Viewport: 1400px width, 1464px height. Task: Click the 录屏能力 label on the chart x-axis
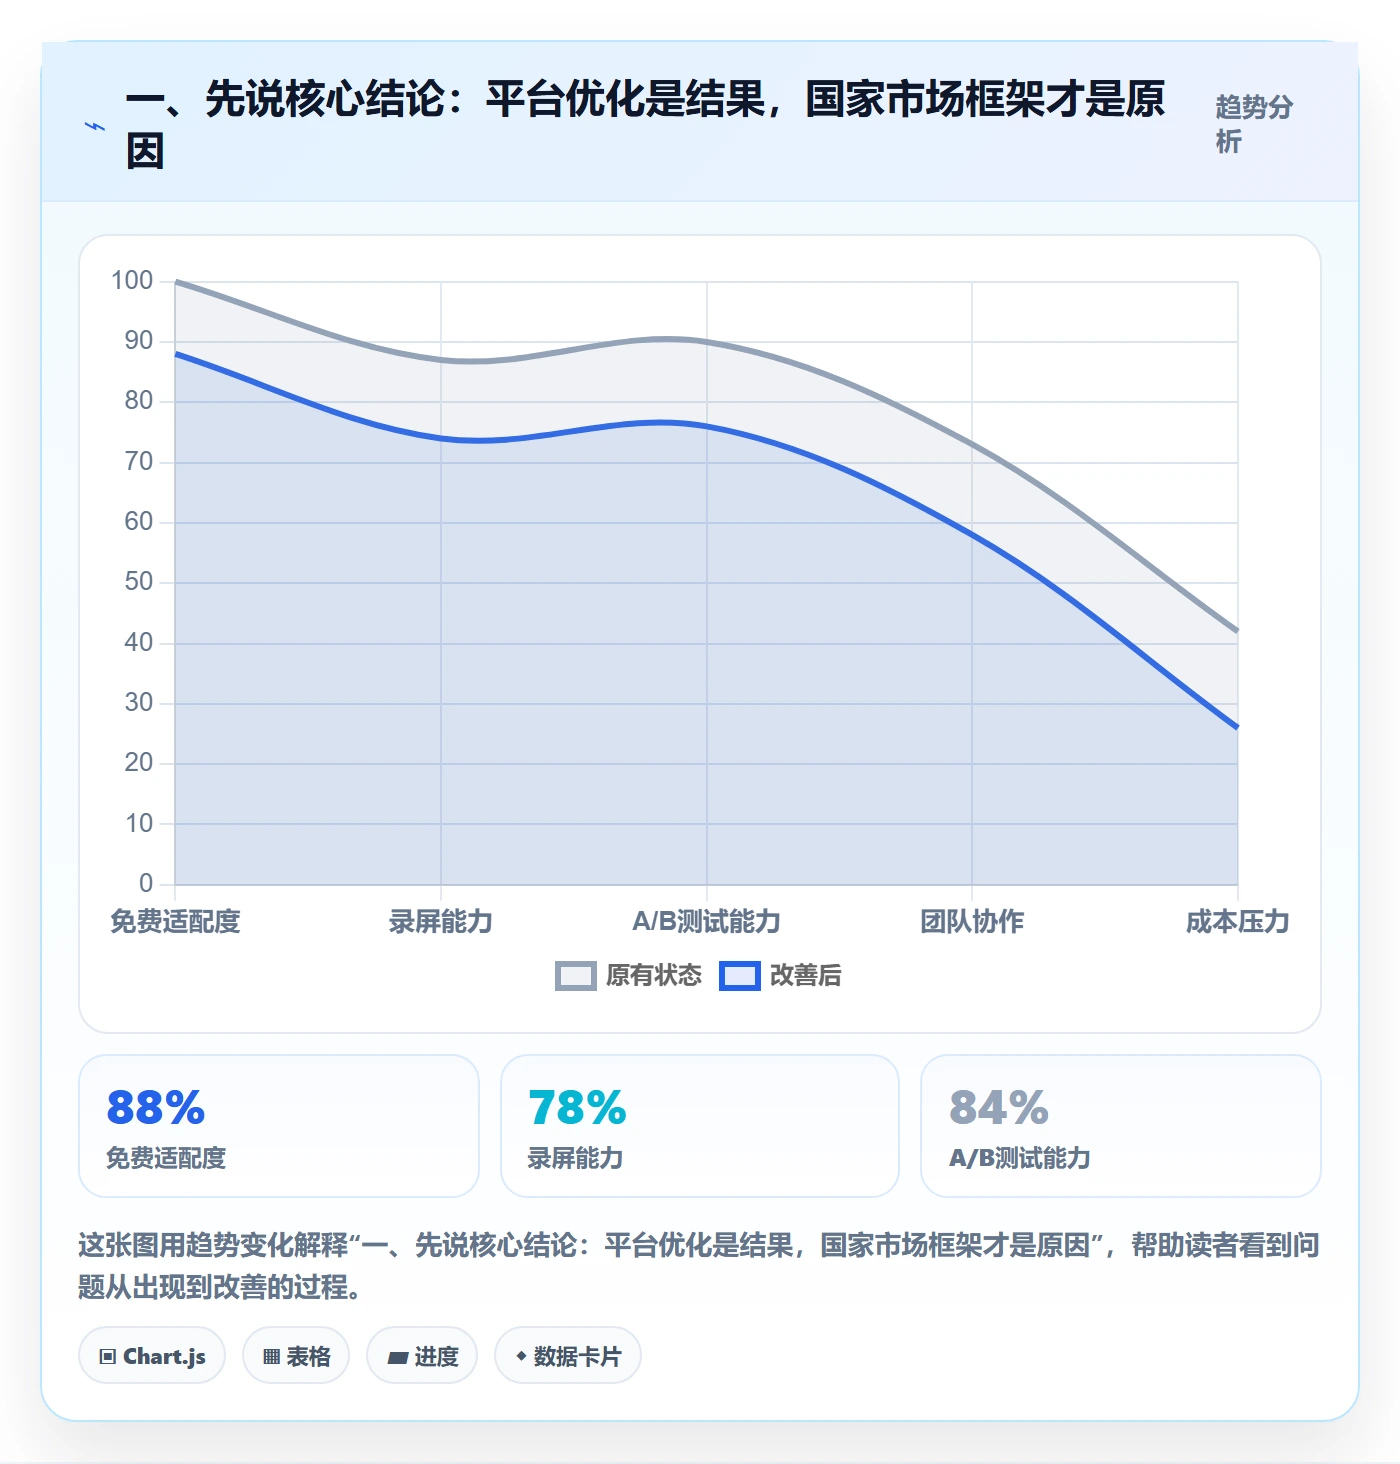coord(441,921)
